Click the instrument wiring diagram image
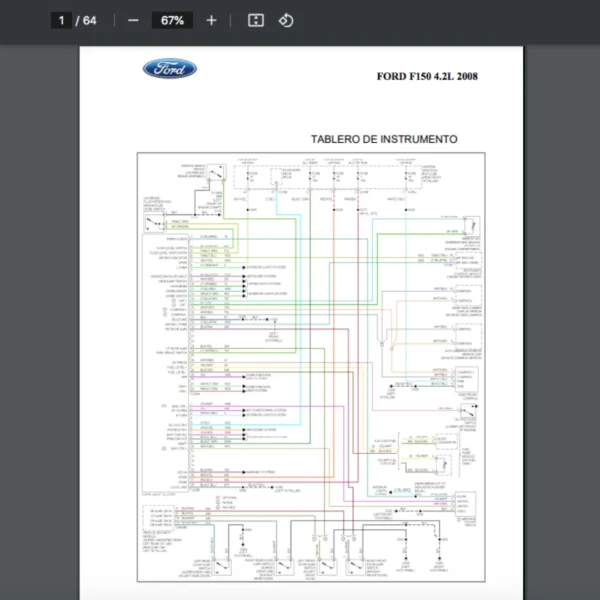This screenshot has height=600, width=600. pos(311,367)
